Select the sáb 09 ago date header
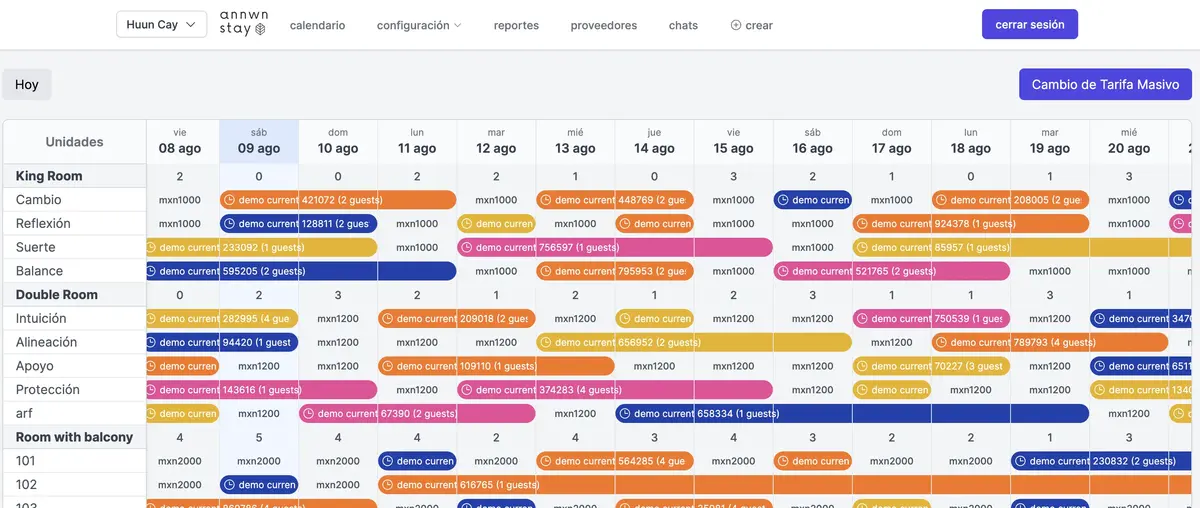1200x508 pixels. pyautogui.click(x=259, y=141)
